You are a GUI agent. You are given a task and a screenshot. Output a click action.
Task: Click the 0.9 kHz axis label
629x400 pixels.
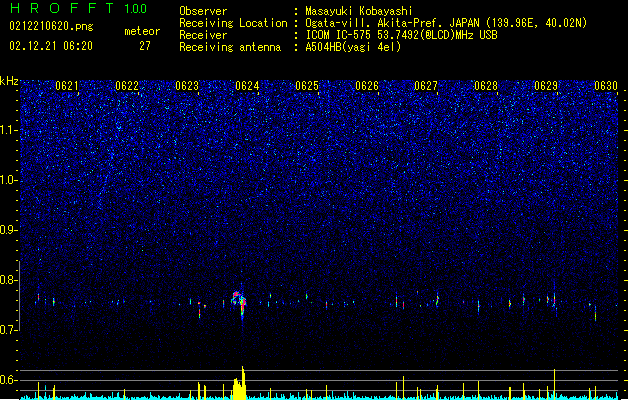click(x=8, y=230)
